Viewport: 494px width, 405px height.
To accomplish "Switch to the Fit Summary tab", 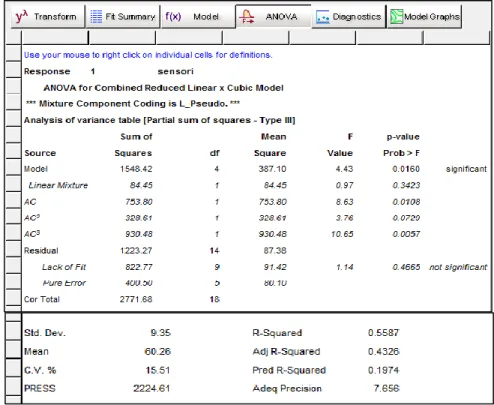I will tap(123, 16).
